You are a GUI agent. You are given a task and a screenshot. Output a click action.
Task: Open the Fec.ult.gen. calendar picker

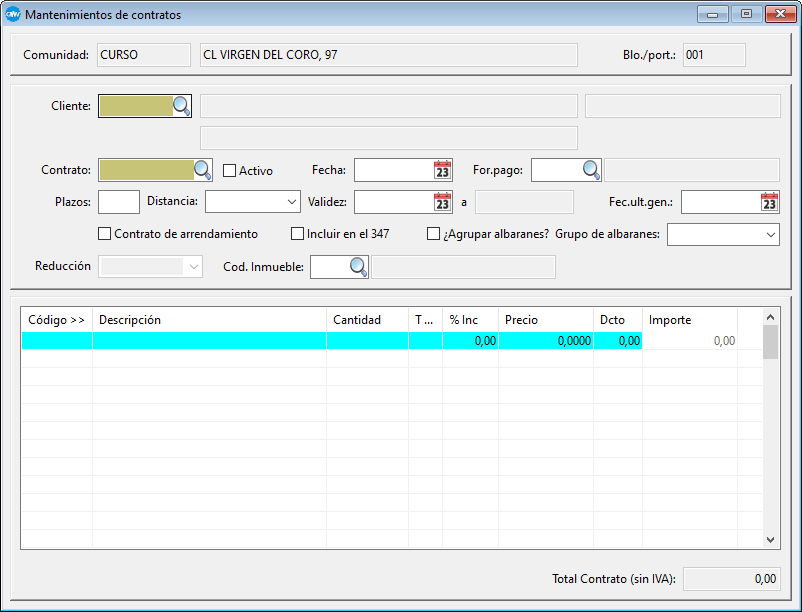768,202
